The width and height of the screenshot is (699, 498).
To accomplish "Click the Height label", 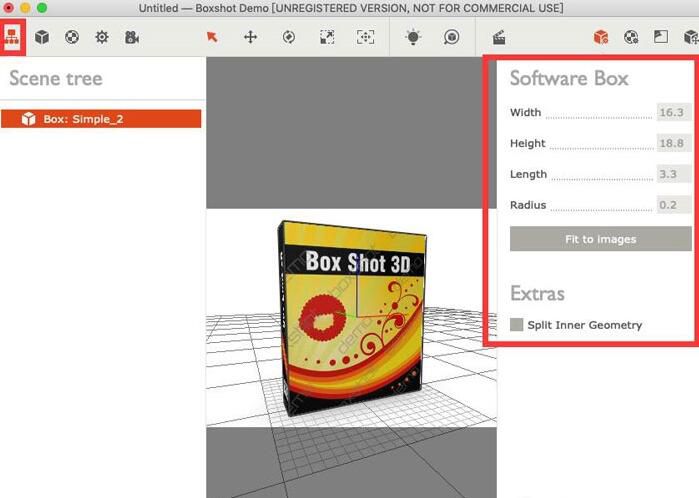I will [x=528, y=143].
